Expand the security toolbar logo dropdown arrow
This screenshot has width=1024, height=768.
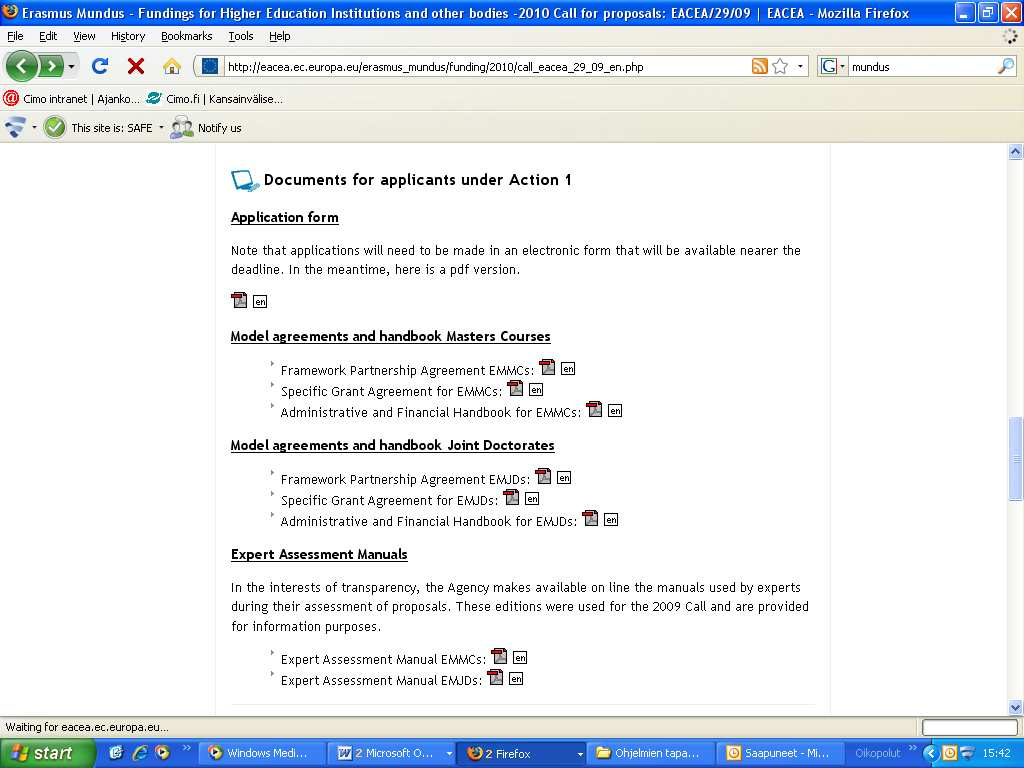(x=34, y=127)
